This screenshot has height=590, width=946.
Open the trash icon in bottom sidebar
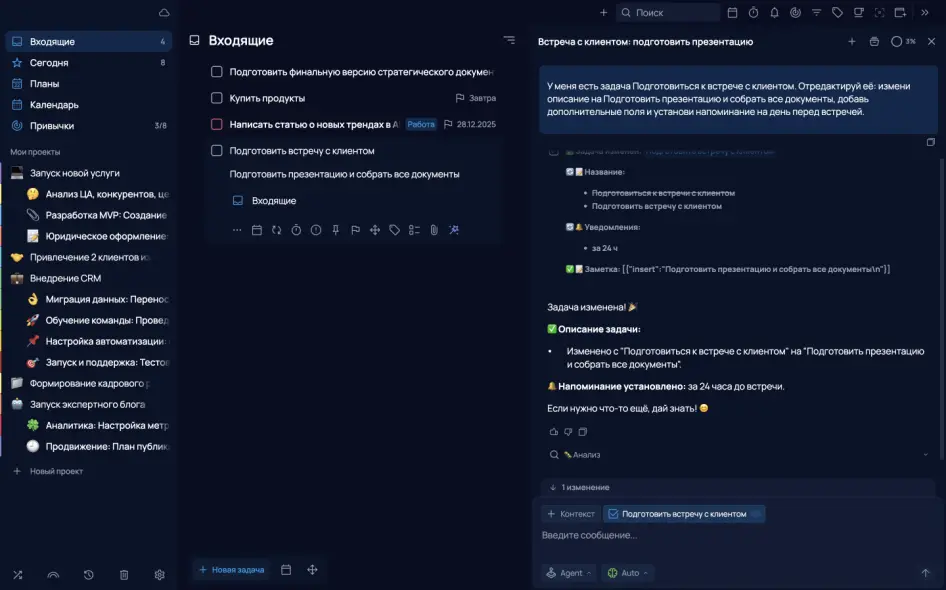pyautogui.click(x=124, y=575)
